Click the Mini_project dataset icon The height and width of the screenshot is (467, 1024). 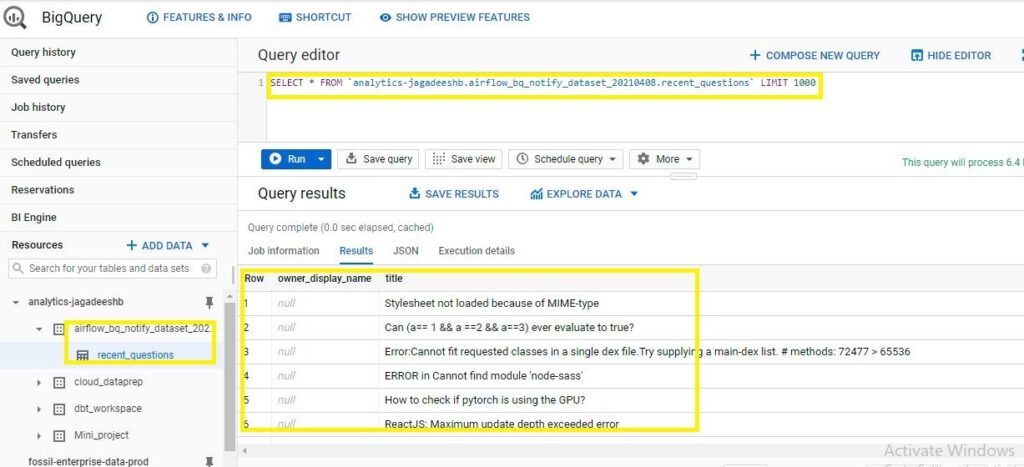pyautogui.click(x=59, y=436)
